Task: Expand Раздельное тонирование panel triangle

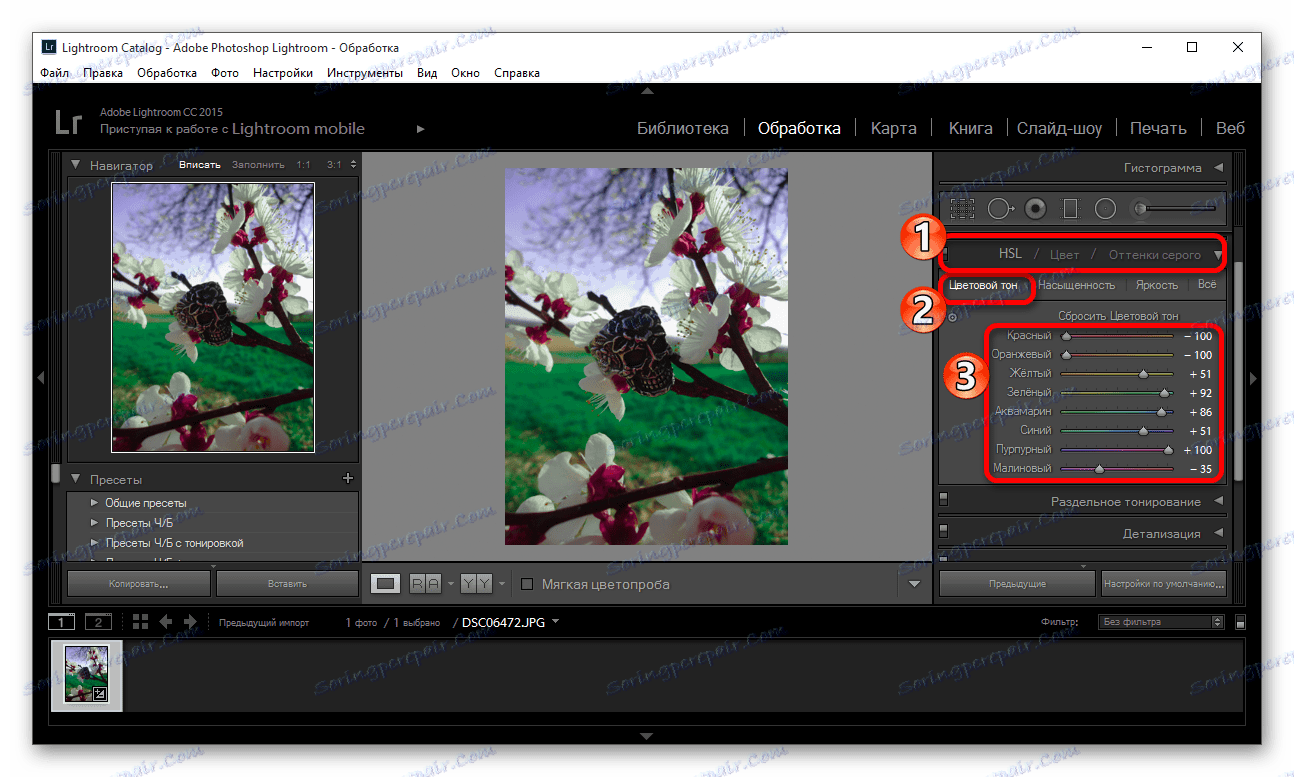Action: click(x=1218, y=501)
